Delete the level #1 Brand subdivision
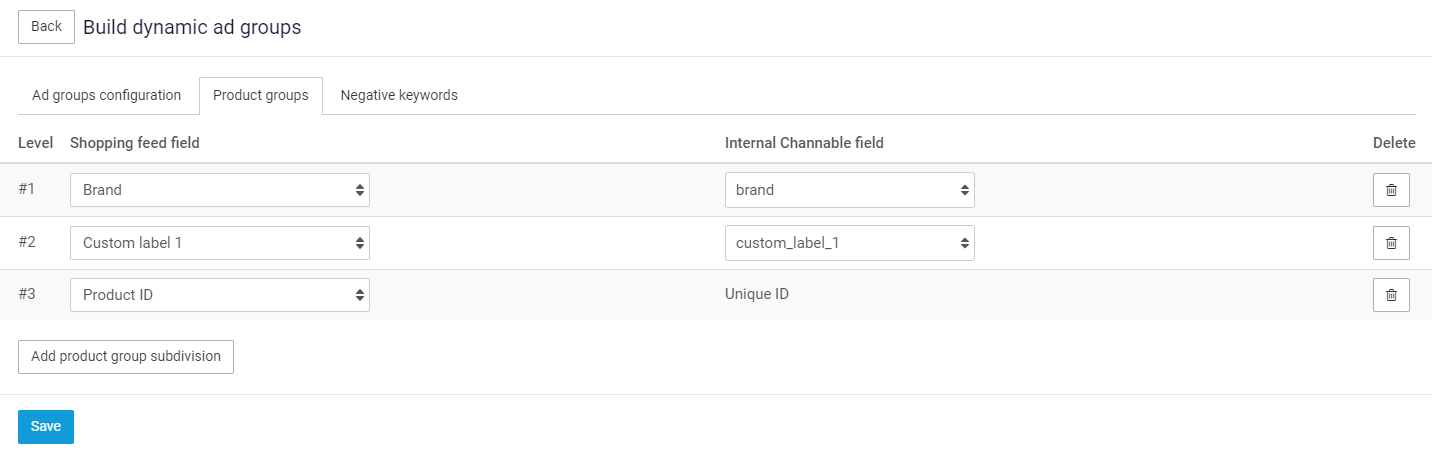 coord(1391,190)
